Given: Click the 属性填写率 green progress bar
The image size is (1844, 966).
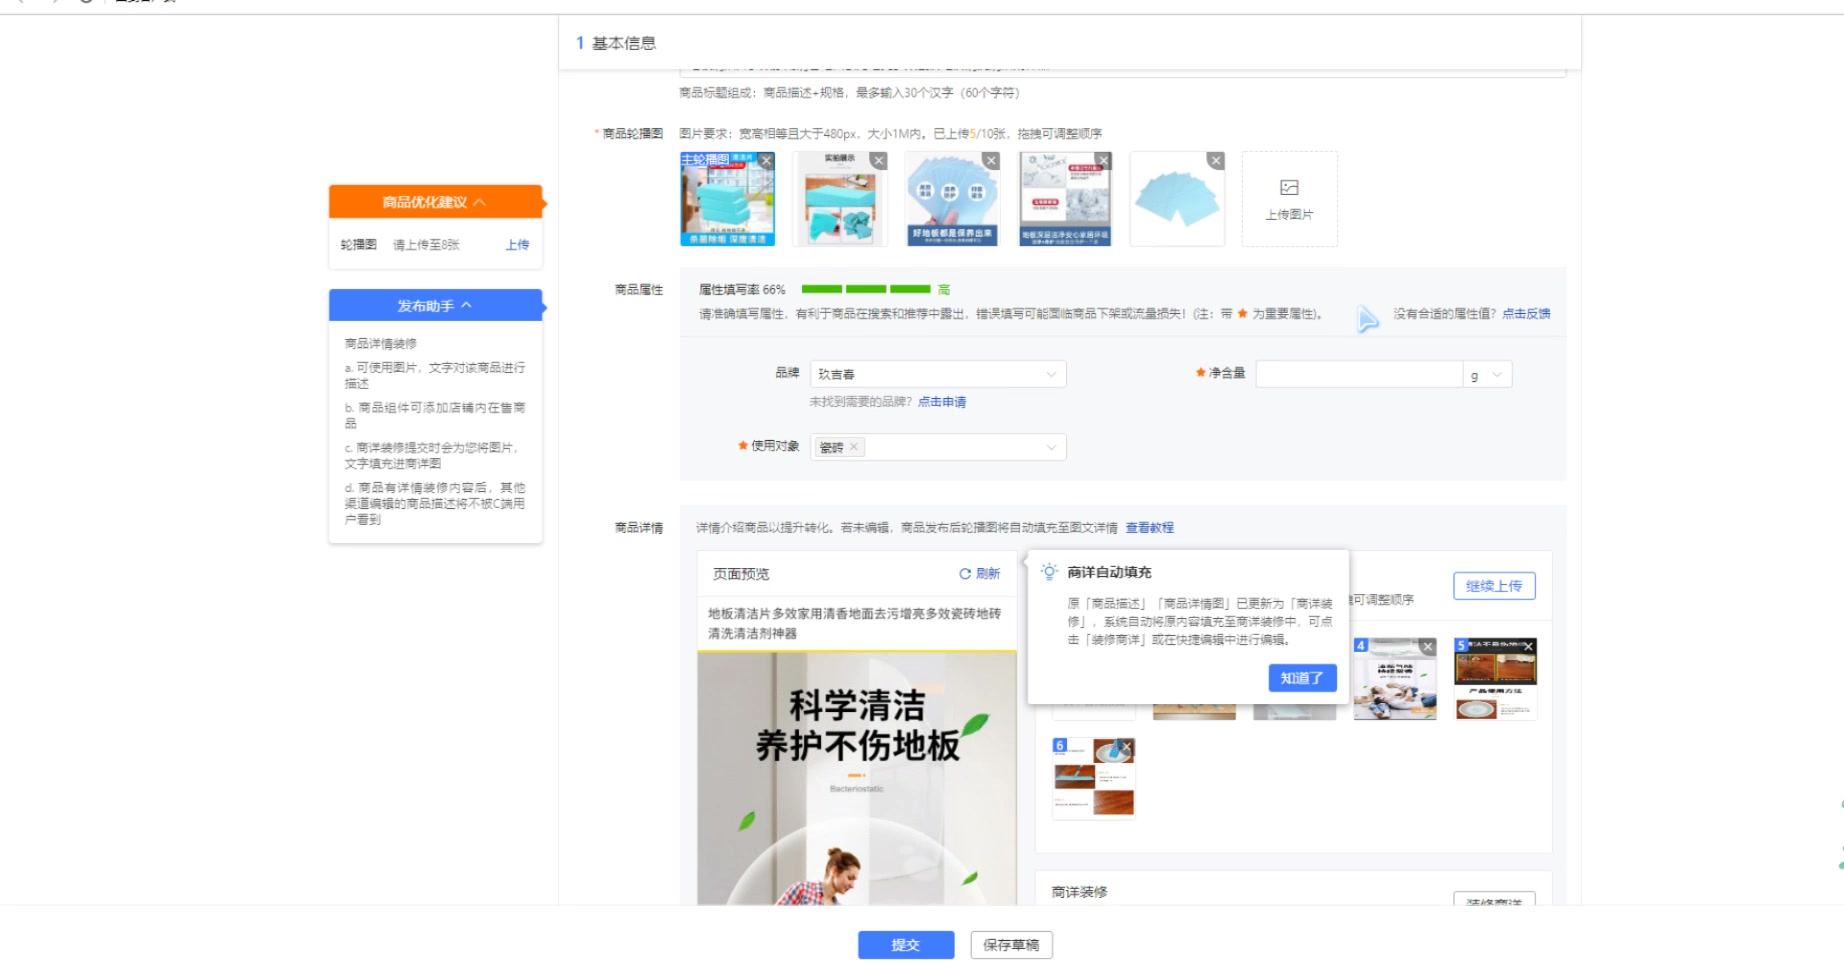Looking at the screenshot, I should point(866,289).
